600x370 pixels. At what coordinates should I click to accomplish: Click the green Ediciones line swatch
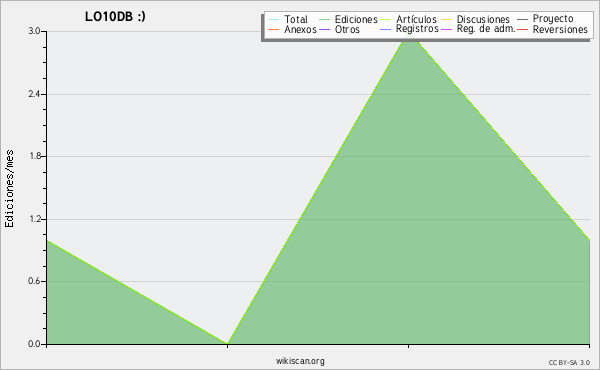[324, 20]
